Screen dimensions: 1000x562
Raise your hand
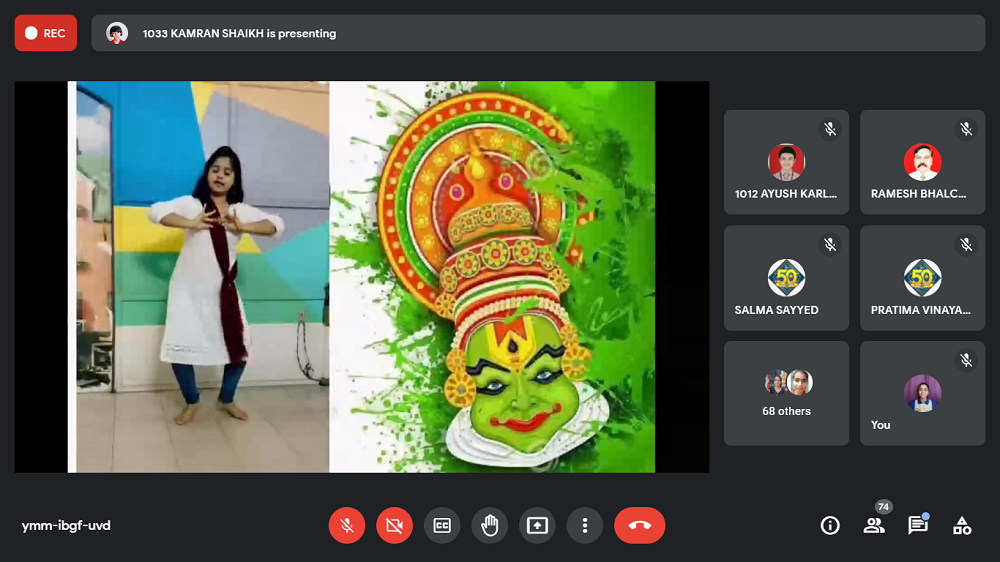click(x=489, y=525)
